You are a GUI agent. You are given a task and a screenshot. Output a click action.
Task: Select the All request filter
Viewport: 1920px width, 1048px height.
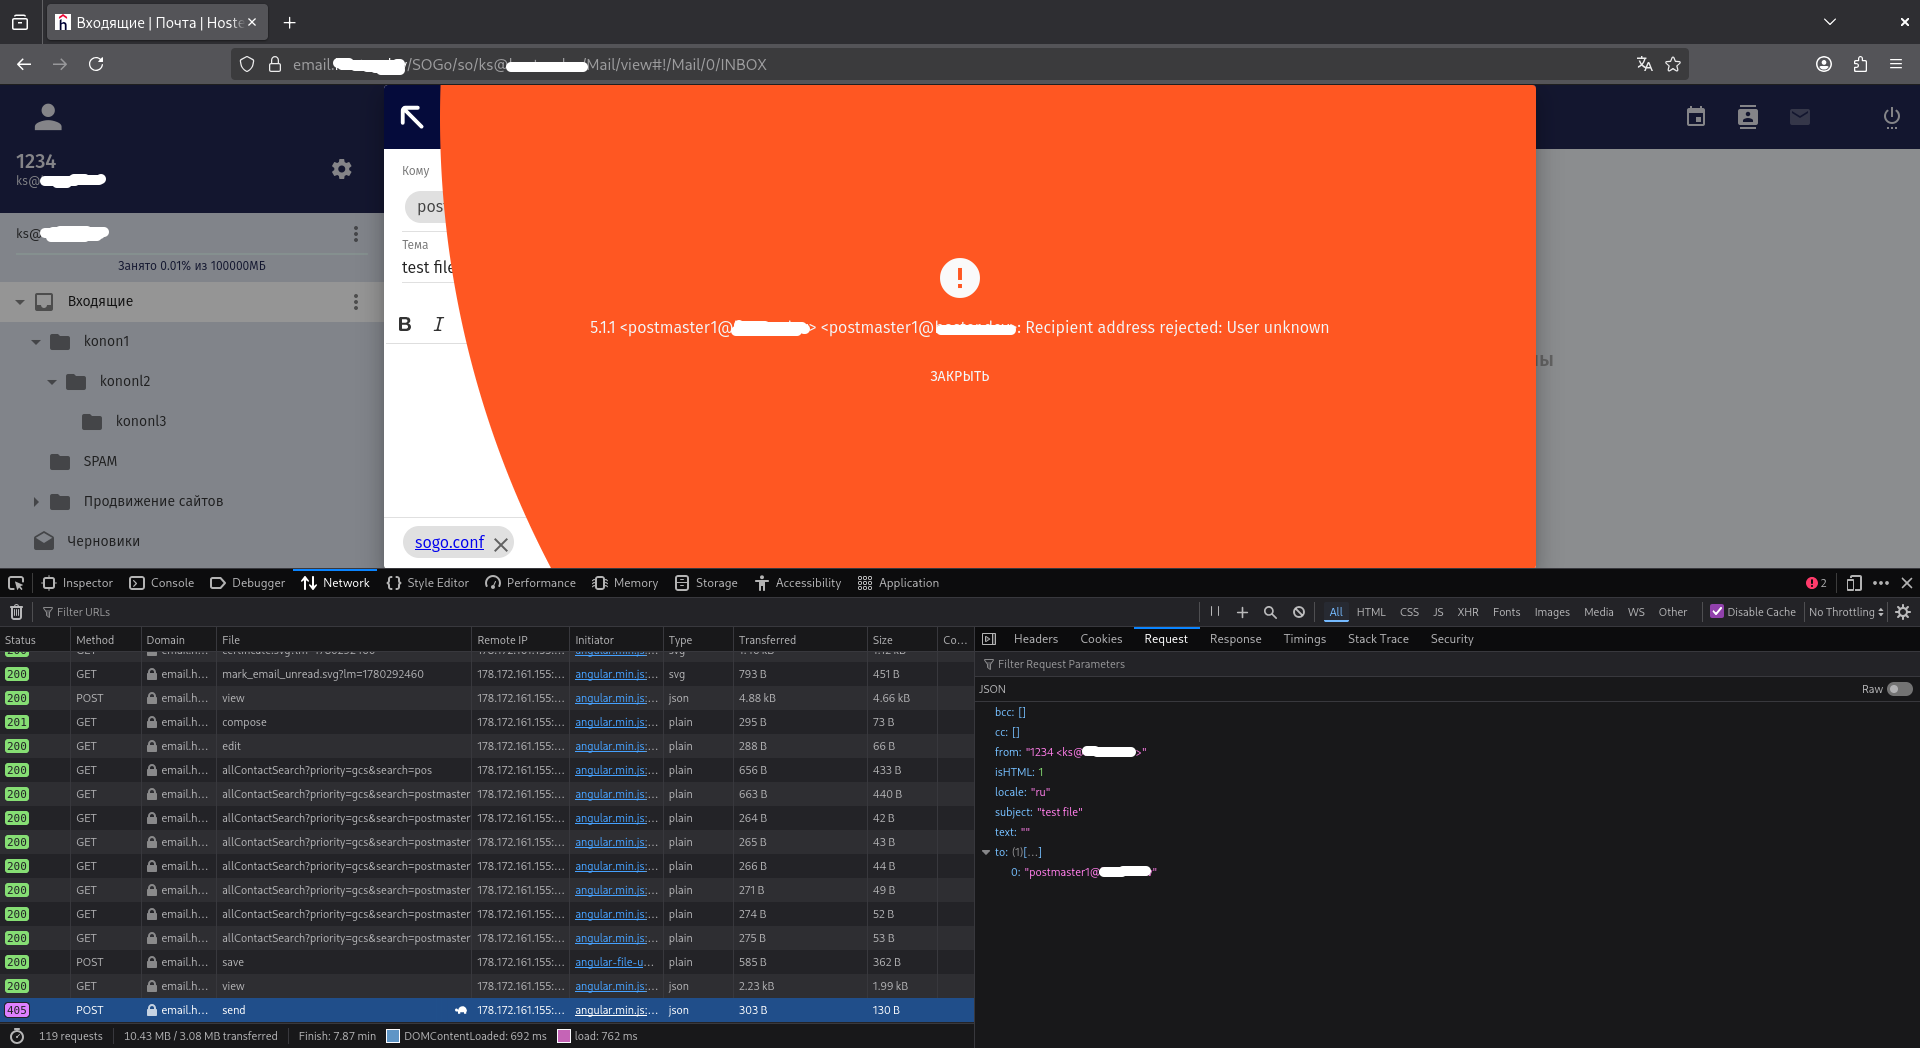(x=1336, y=612)
